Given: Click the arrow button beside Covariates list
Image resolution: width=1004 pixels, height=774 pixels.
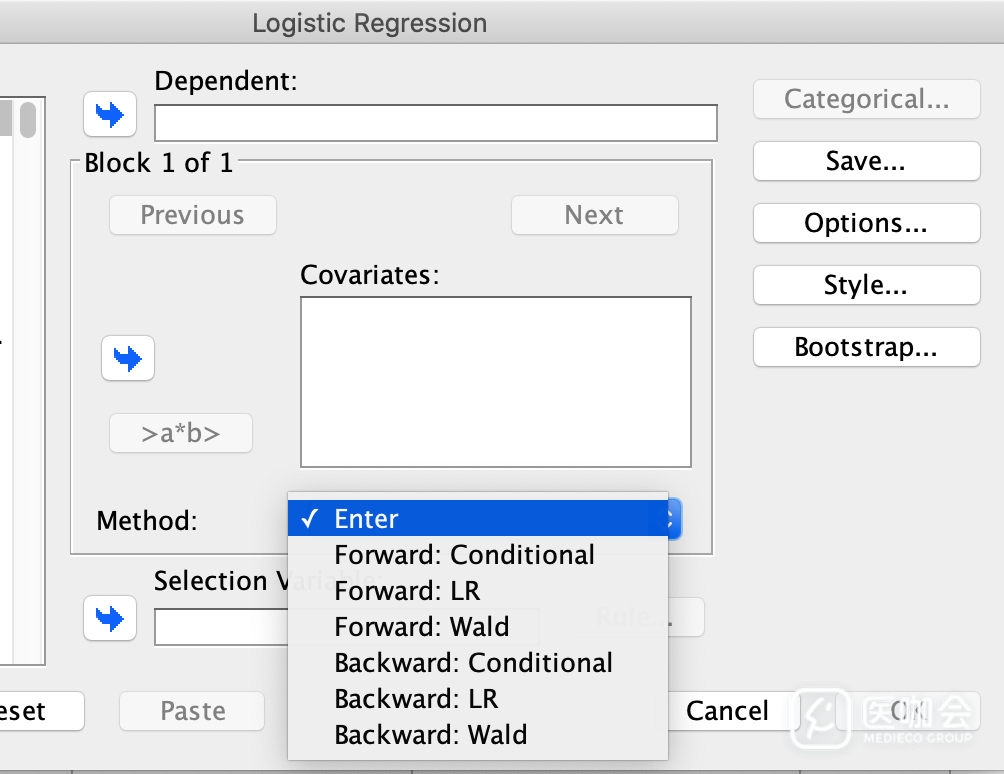Looking at the screenshot, I should pyautogui.click(x=128, y=358).
